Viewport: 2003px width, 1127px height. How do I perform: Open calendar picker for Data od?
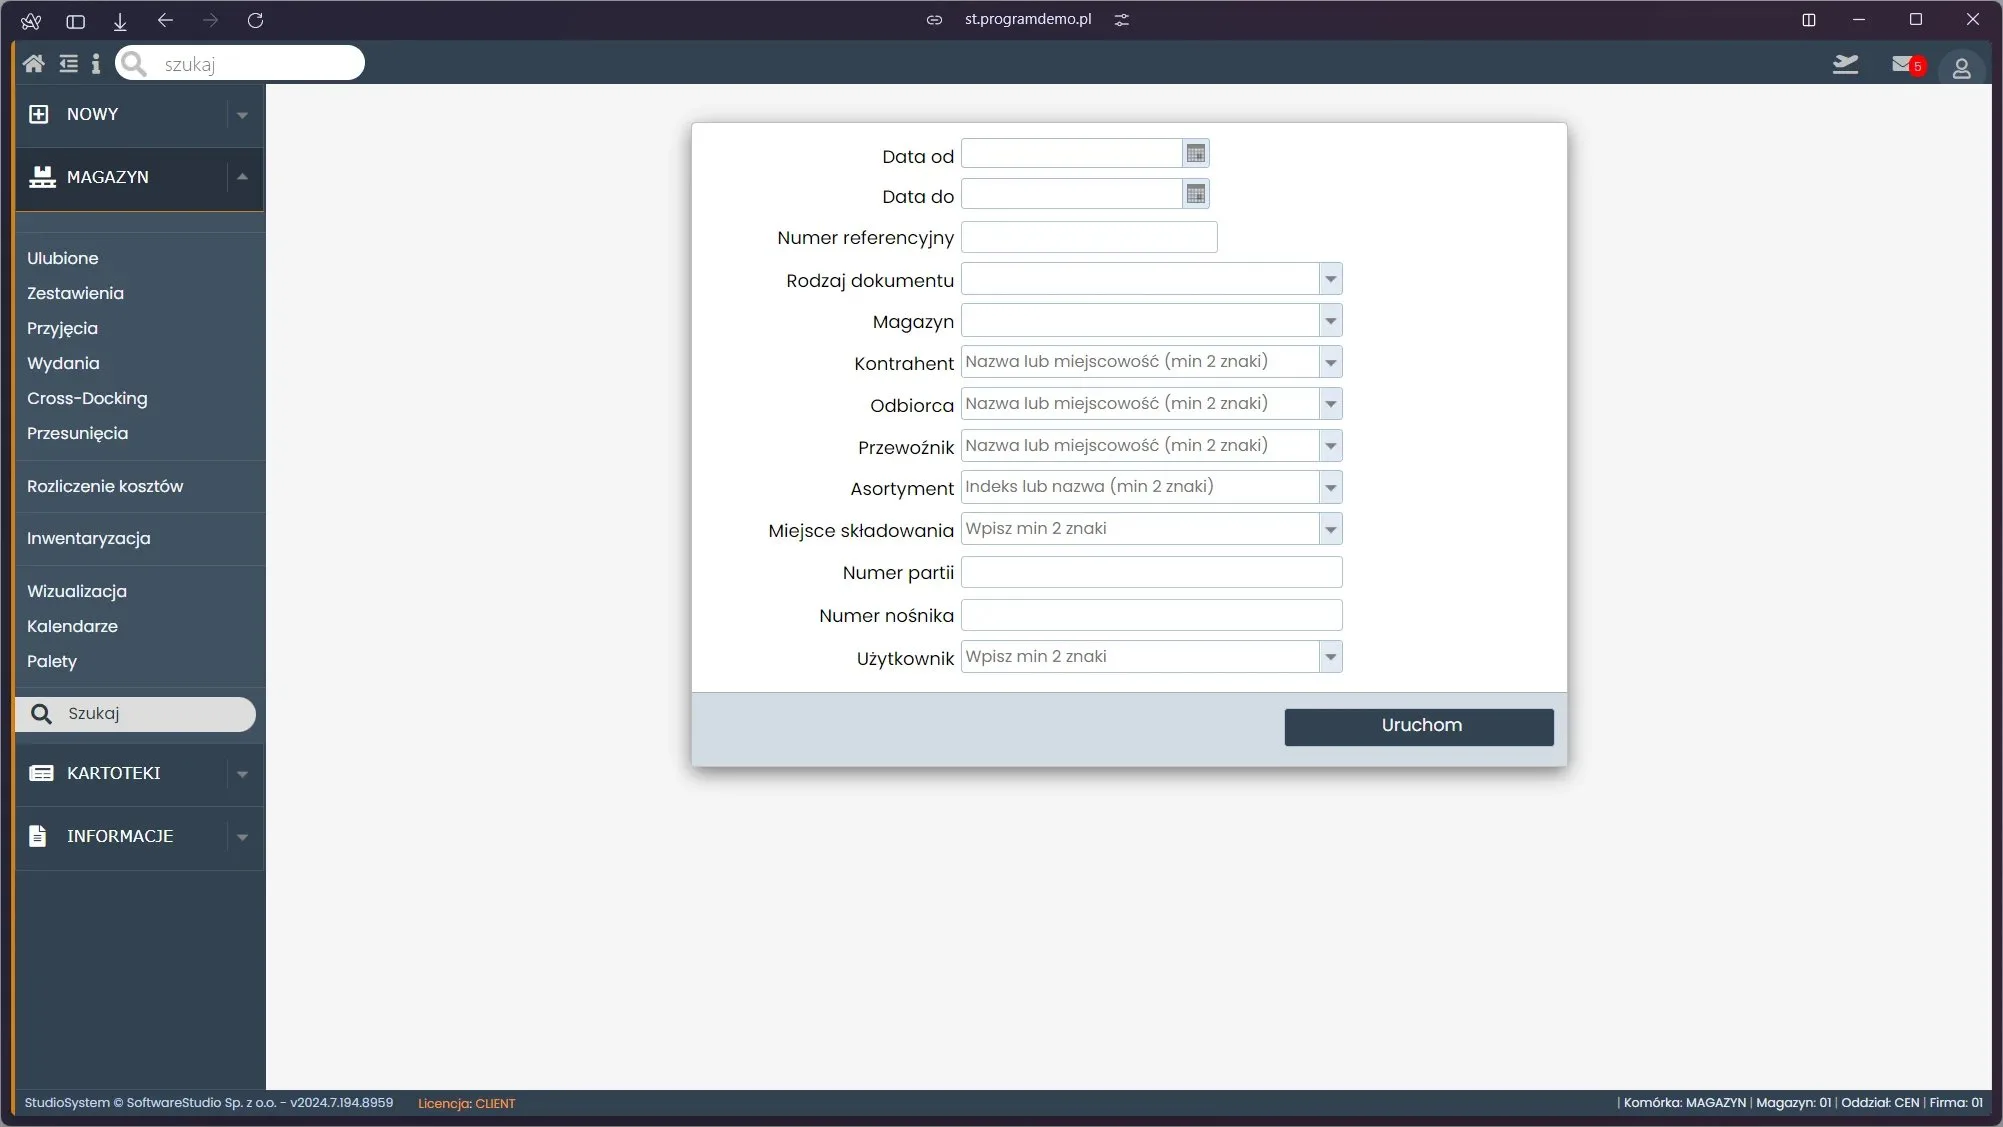pyautogui.click(x=1195, y=154)
